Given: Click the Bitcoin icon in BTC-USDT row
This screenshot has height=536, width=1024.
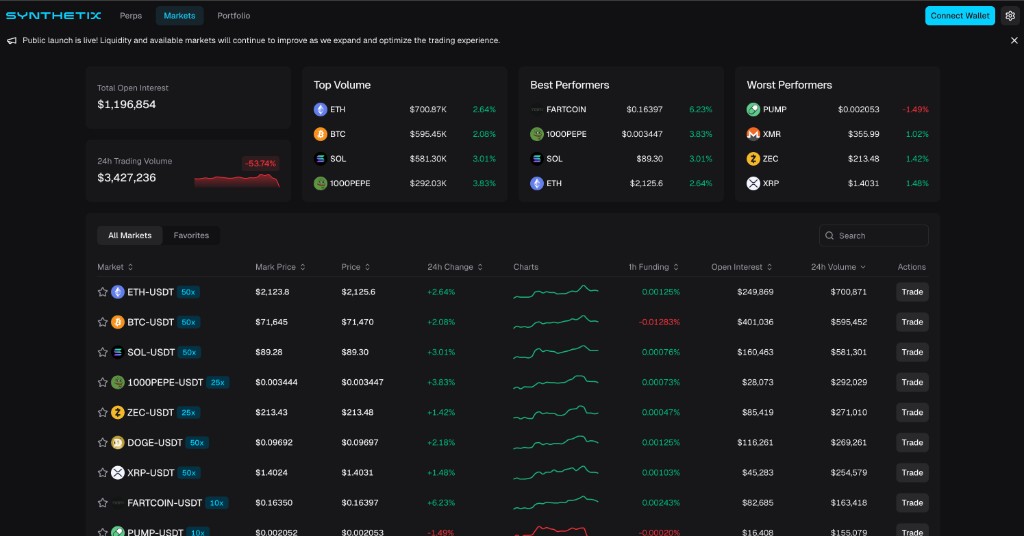Looking at the screenshot, I should 118,322.
